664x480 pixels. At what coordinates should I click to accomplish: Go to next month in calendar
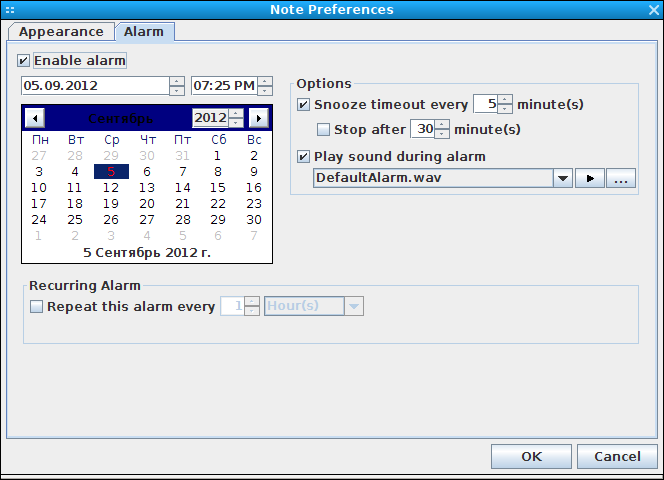(259, 118)
